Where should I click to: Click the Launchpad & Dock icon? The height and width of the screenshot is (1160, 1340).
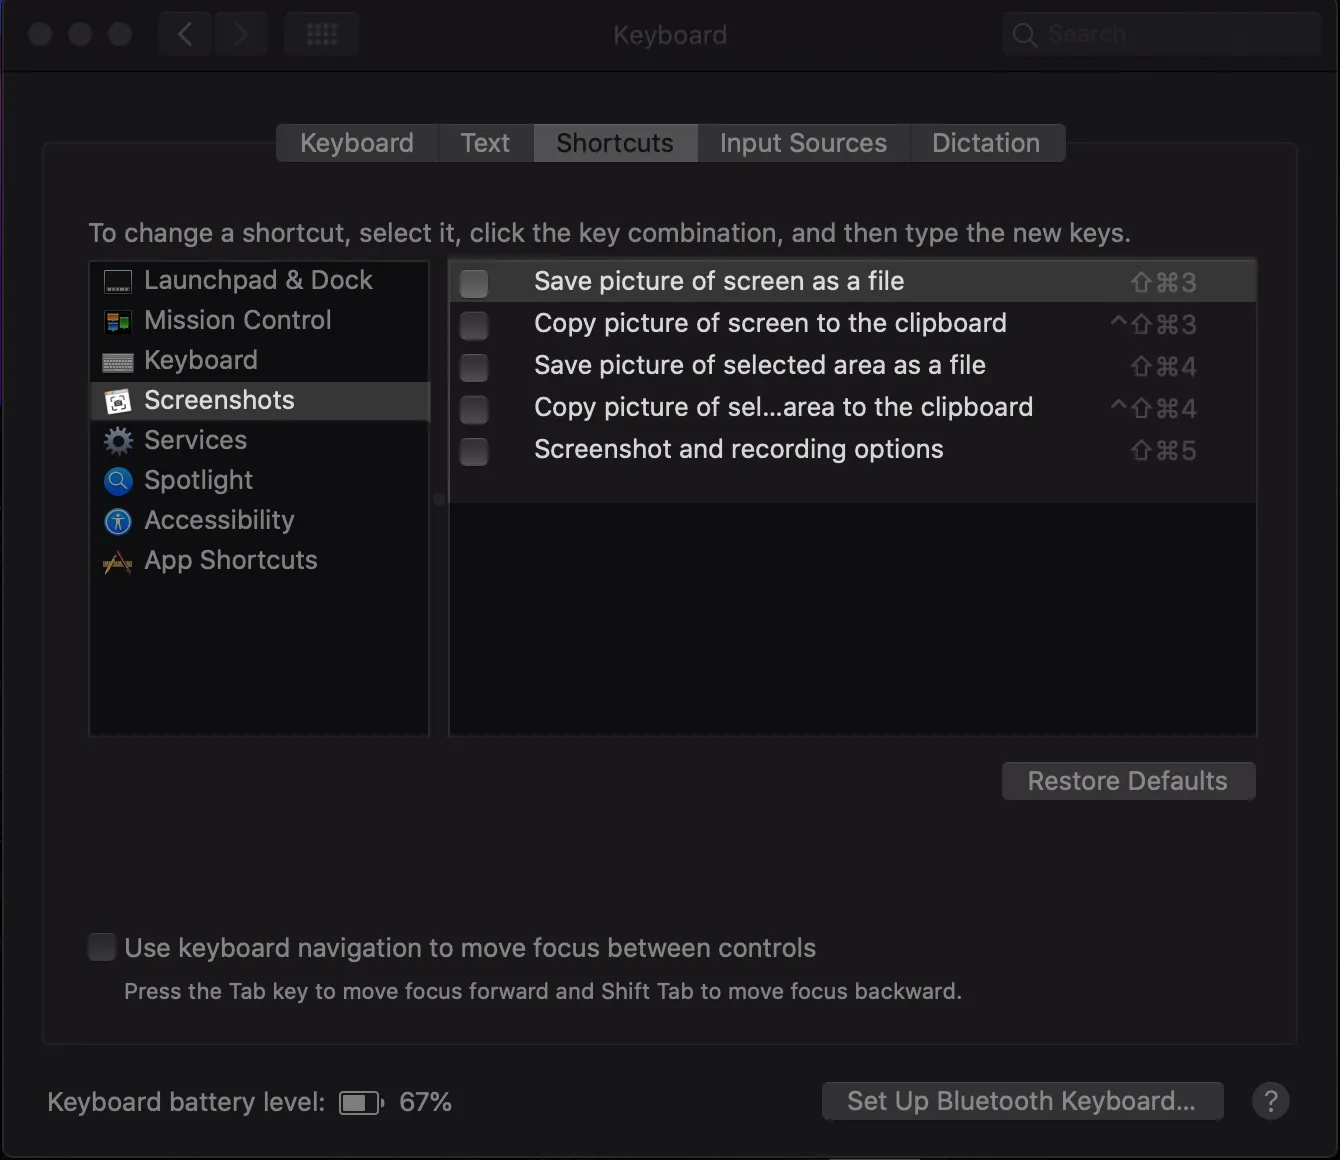pos(118,282)
